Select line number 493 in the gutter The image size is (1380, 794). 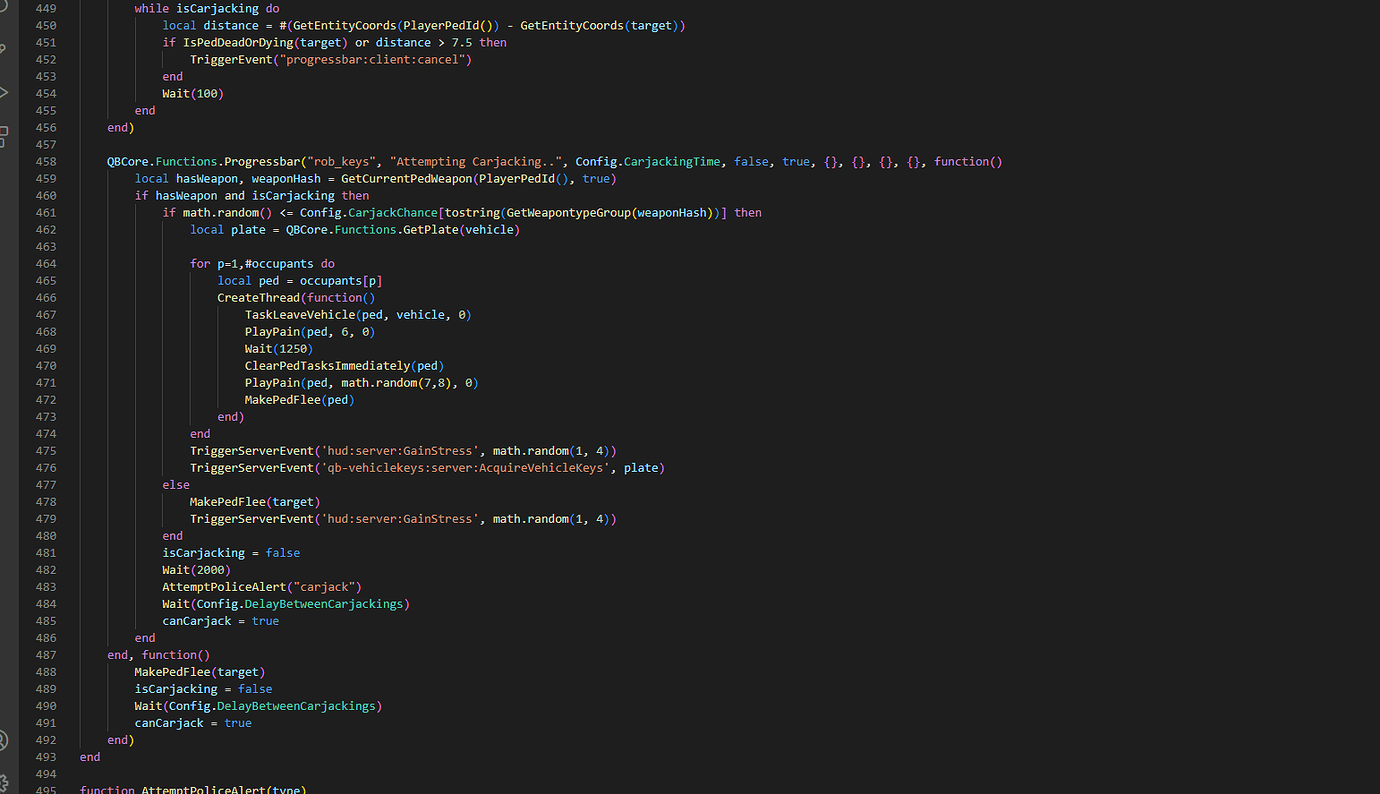pos(46,757)
